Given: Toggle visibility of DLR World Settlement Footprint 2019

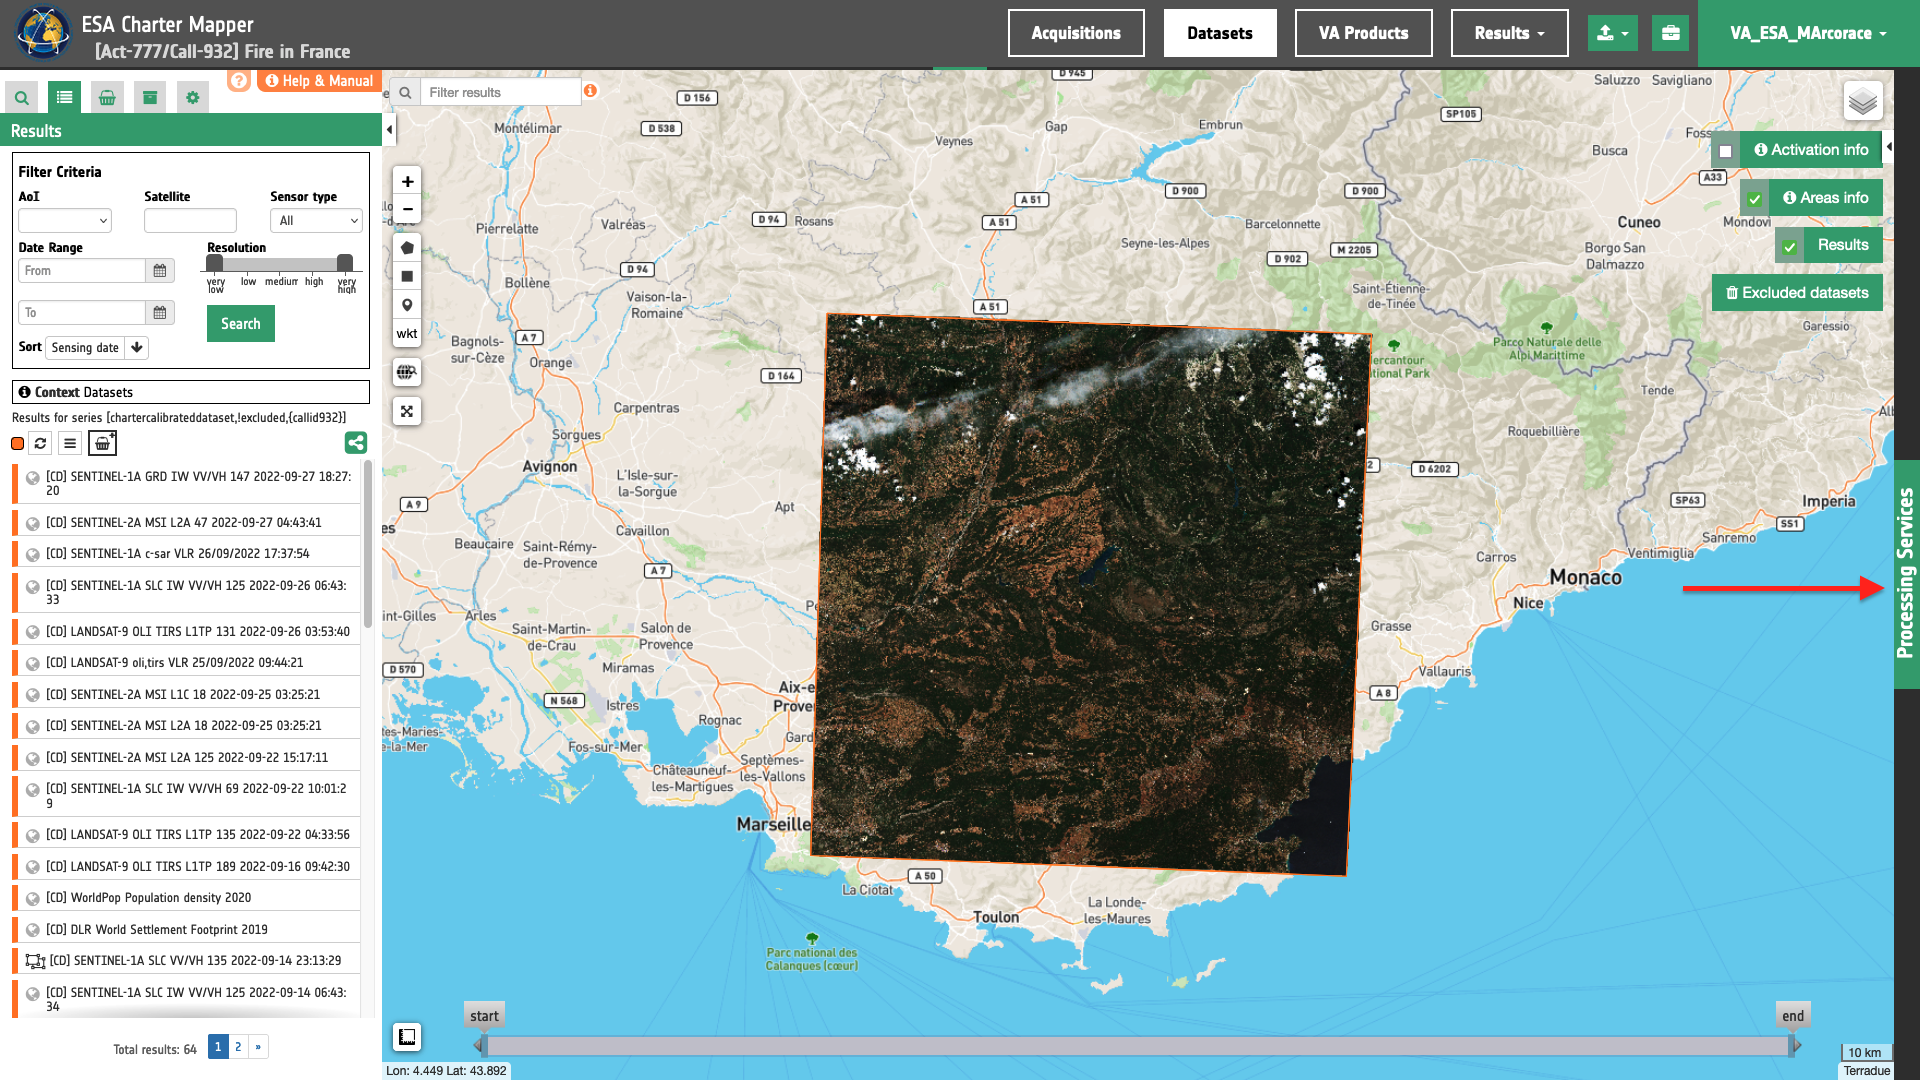Looking at the screenshot, I should coord(33,930).
